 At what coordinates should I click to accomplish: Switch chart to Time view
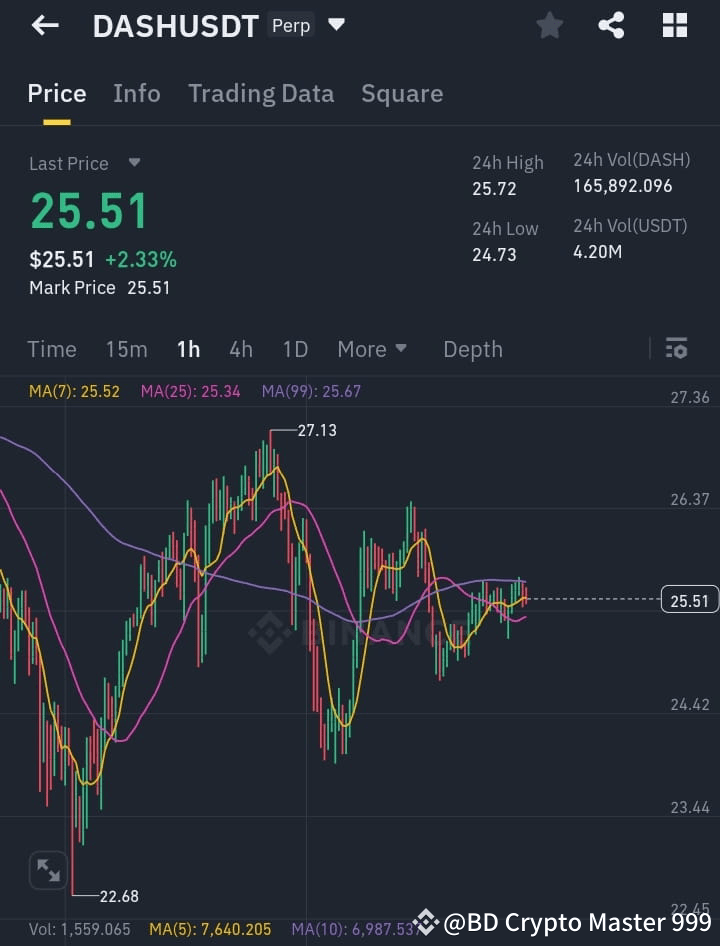[52, 349]
